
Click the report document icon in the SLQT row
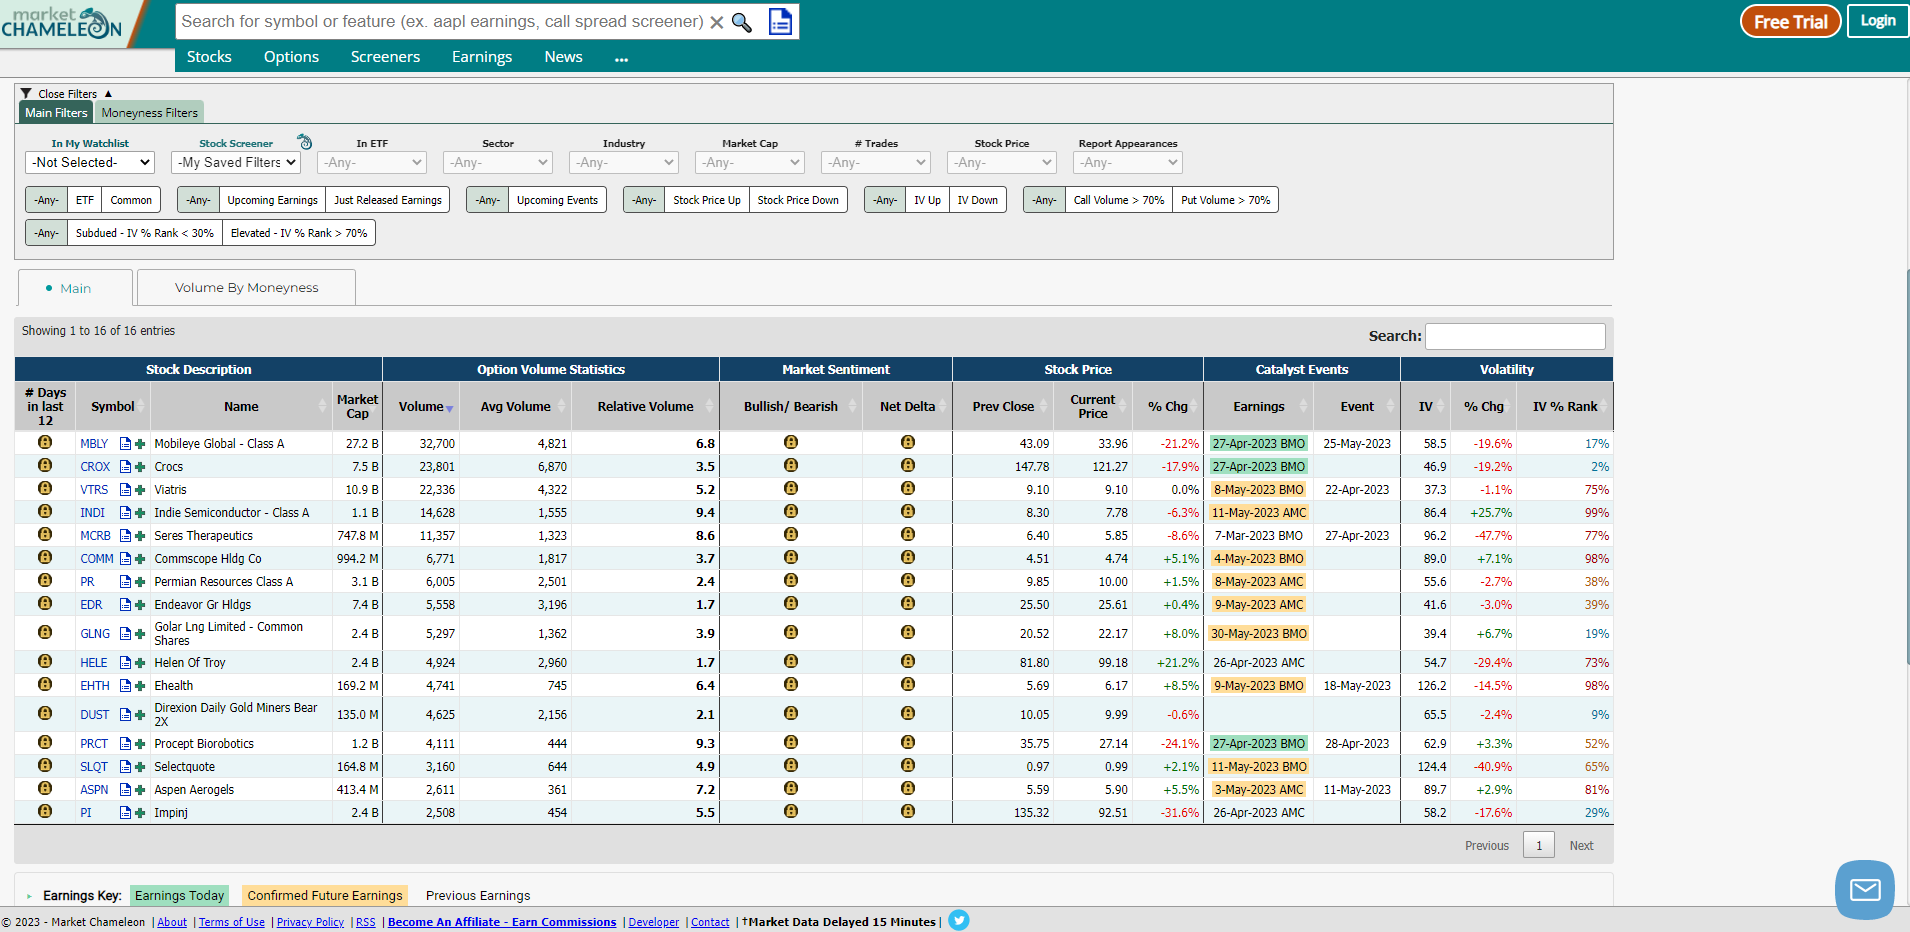click(x=125, y=767)
